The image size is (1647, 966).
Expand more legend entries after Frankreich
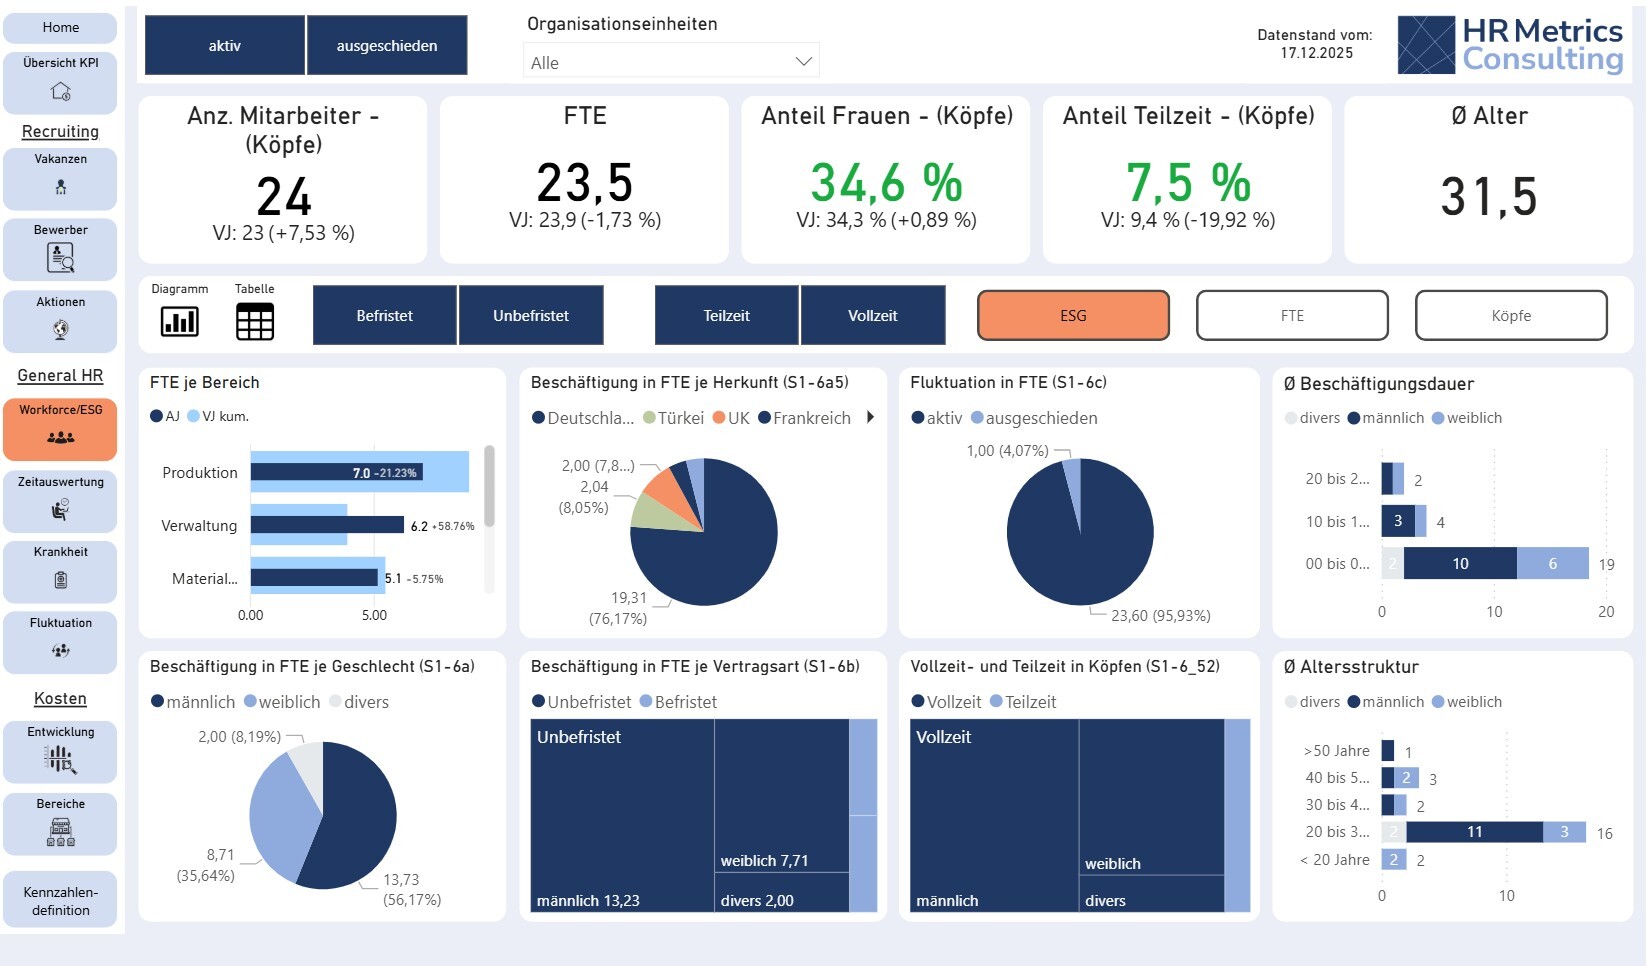click(x=870, y=418)
